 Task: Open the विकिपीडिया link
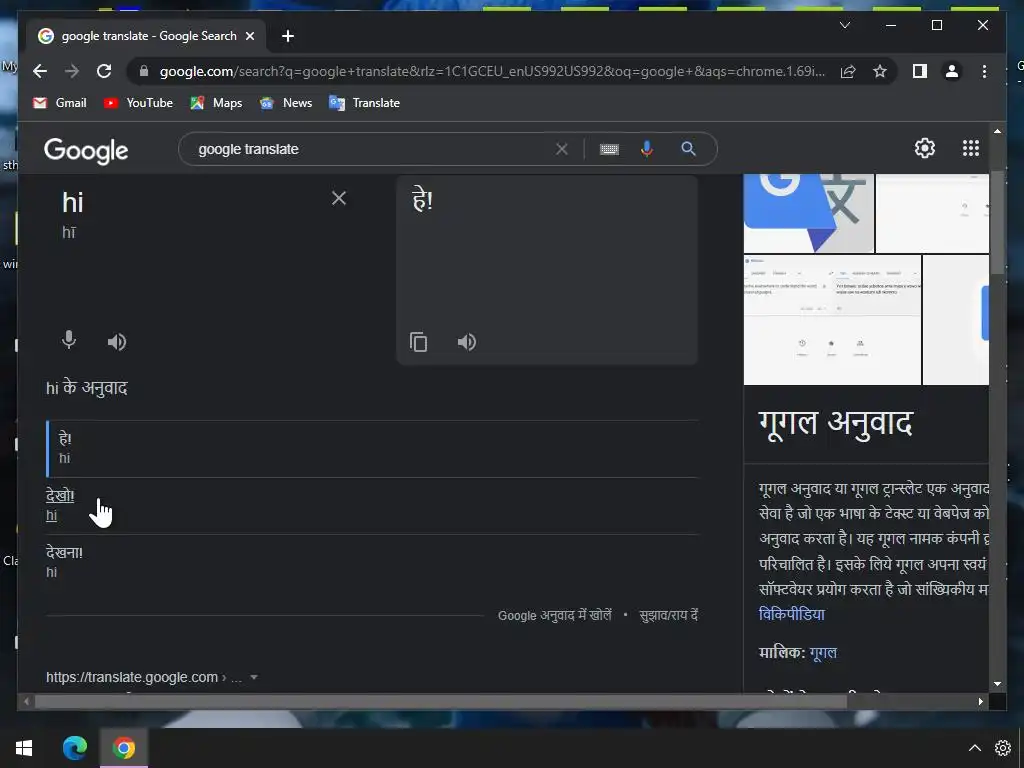(x=792, y=615)
